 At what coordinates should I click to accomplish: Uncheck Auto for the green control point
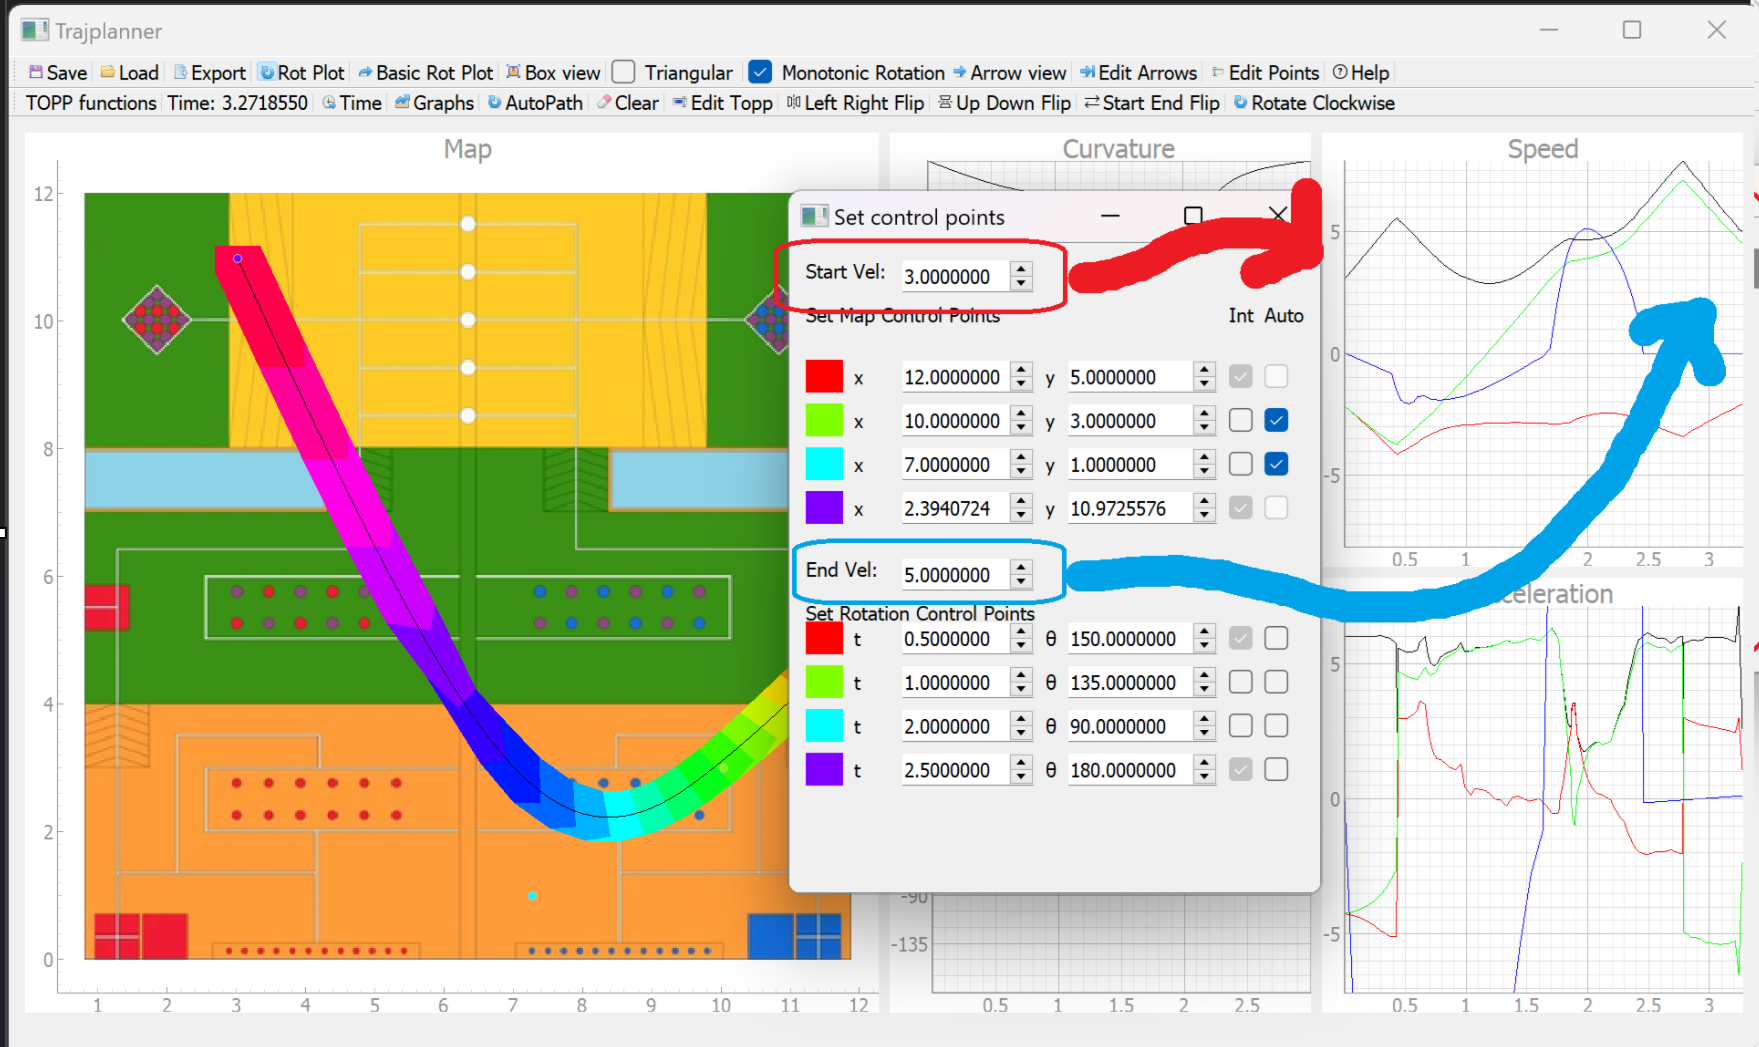1276,420
